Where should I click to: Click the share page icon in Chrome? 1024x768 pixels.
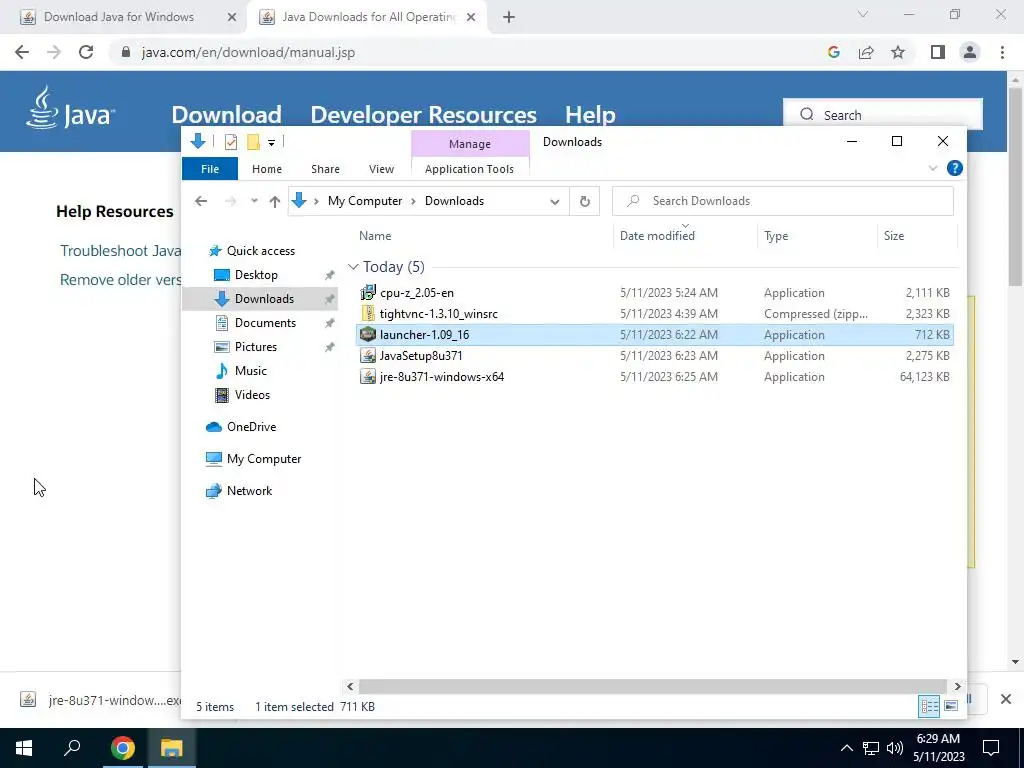(x=866, y=52)
